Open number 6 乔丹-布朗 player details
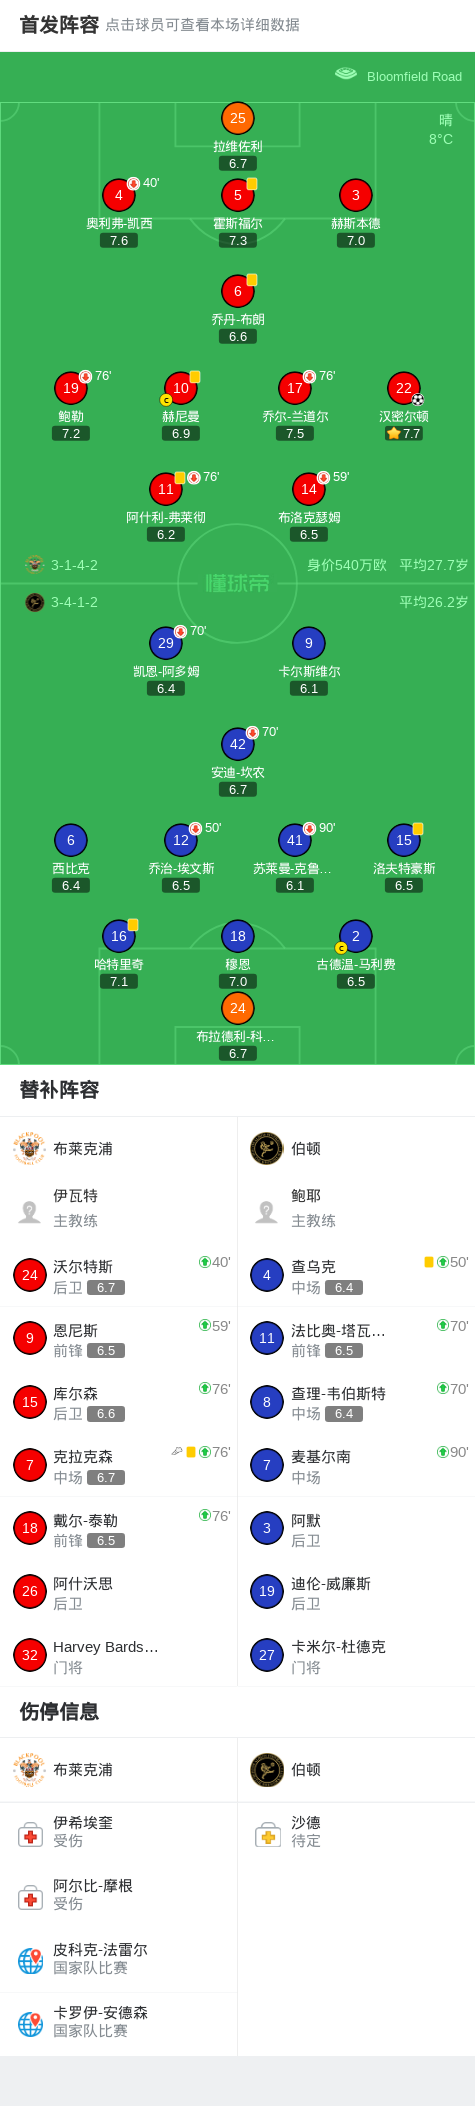 (x=237, y=291)
